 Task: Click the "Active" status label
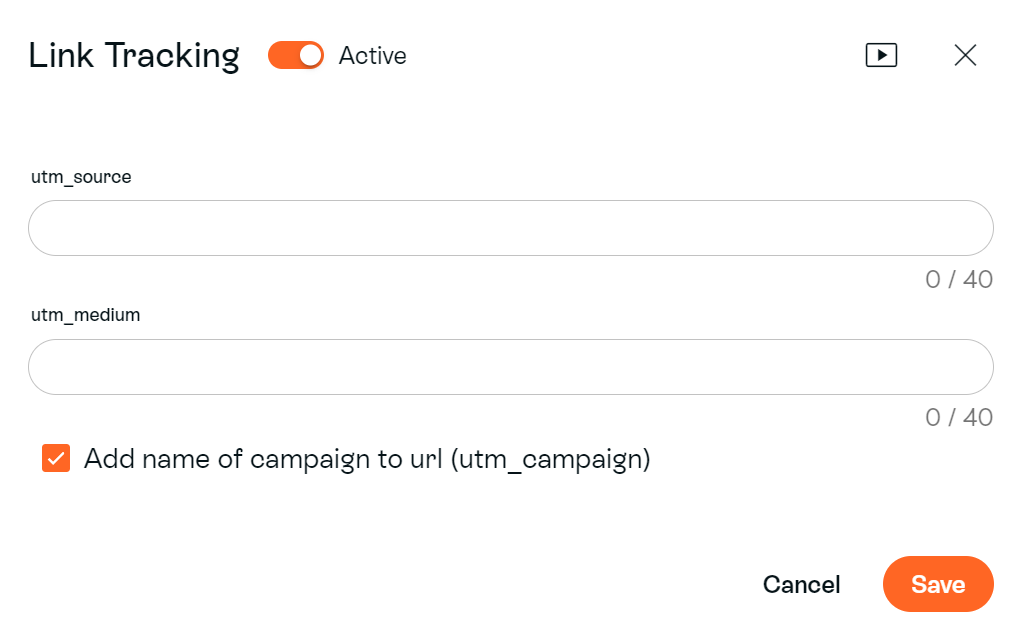click(372, 56)
